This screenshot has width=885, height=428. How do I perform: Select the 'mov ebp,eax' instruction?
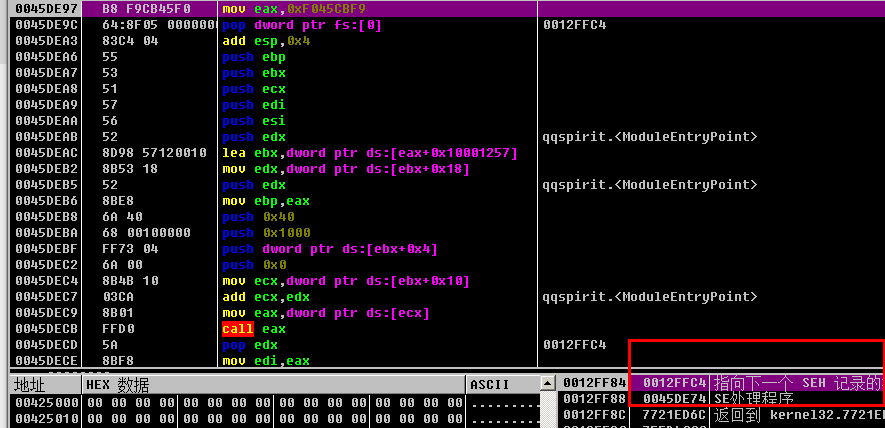(x=266, y=201)
